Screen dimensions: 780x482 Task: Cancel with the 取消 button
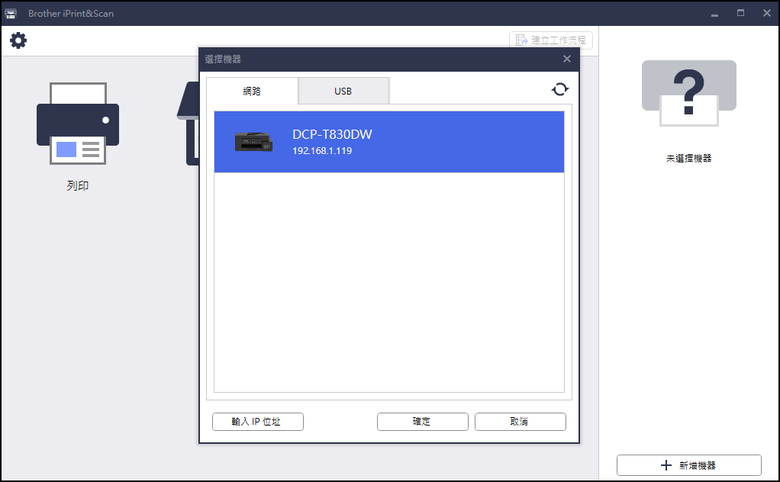tap(520, 422)
